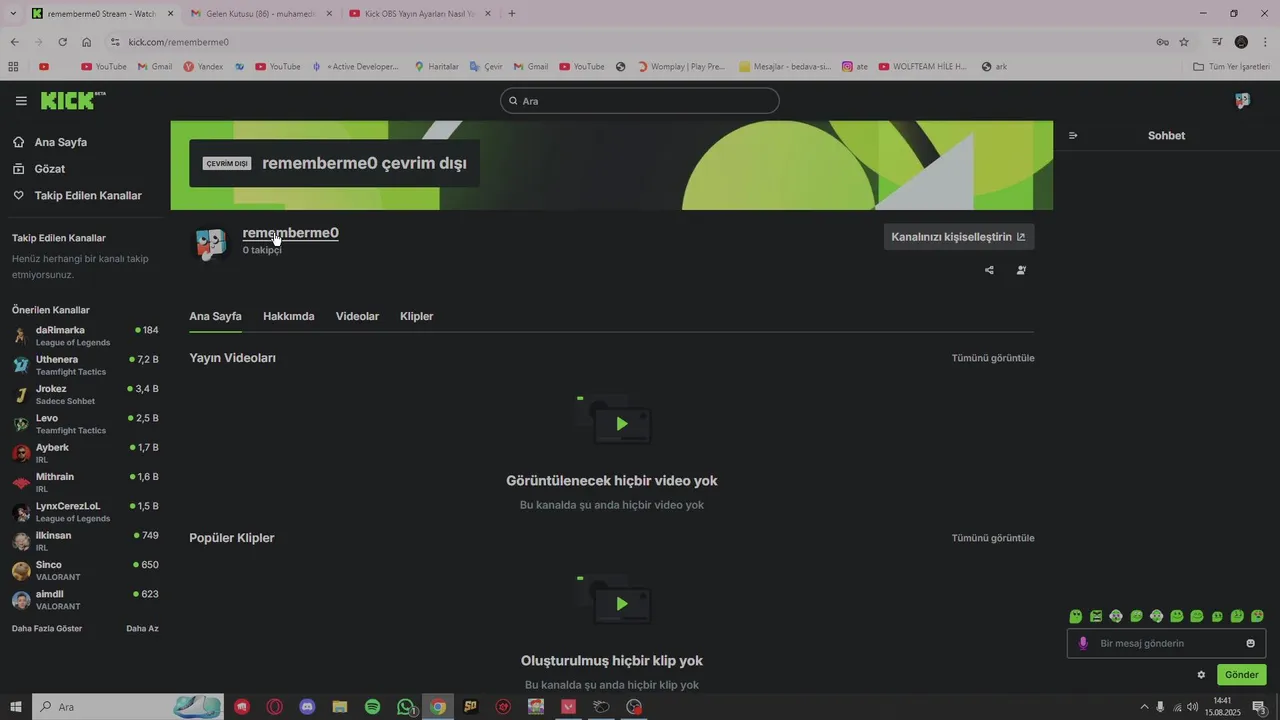Viewport: 1280px width, 720px height.
Task: Open aimdll VALORANT channel
Action: coord(84,600)
